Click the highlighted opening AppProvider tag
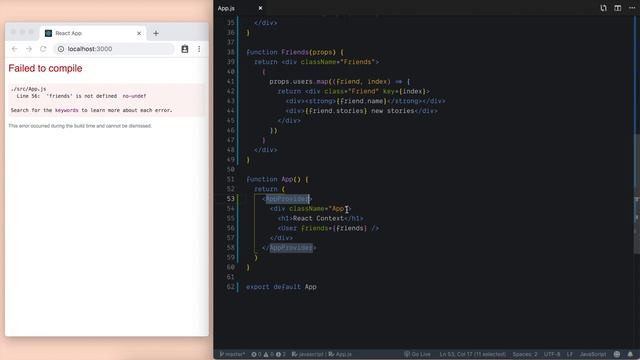Screen dimensions: 640x360 (x=287, y=199)
